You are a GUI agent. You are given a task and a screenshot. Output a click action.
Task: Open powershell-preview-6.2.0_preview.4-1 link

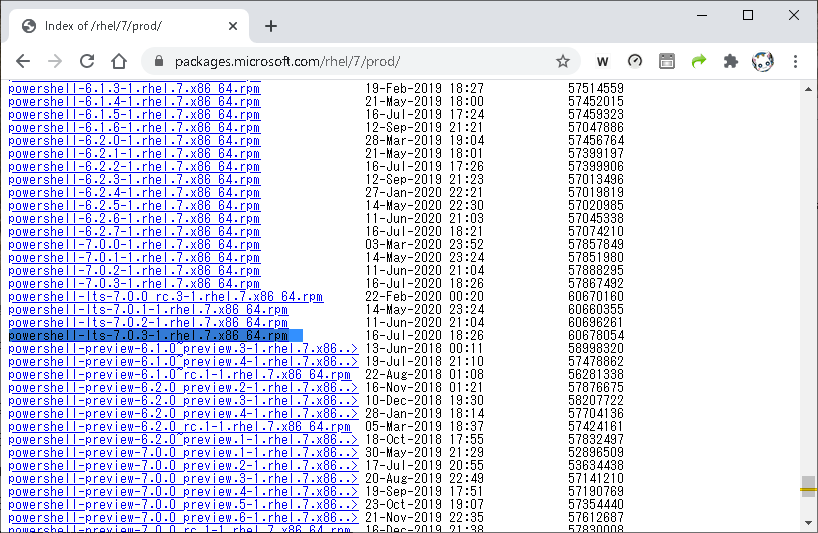(183, 414)
